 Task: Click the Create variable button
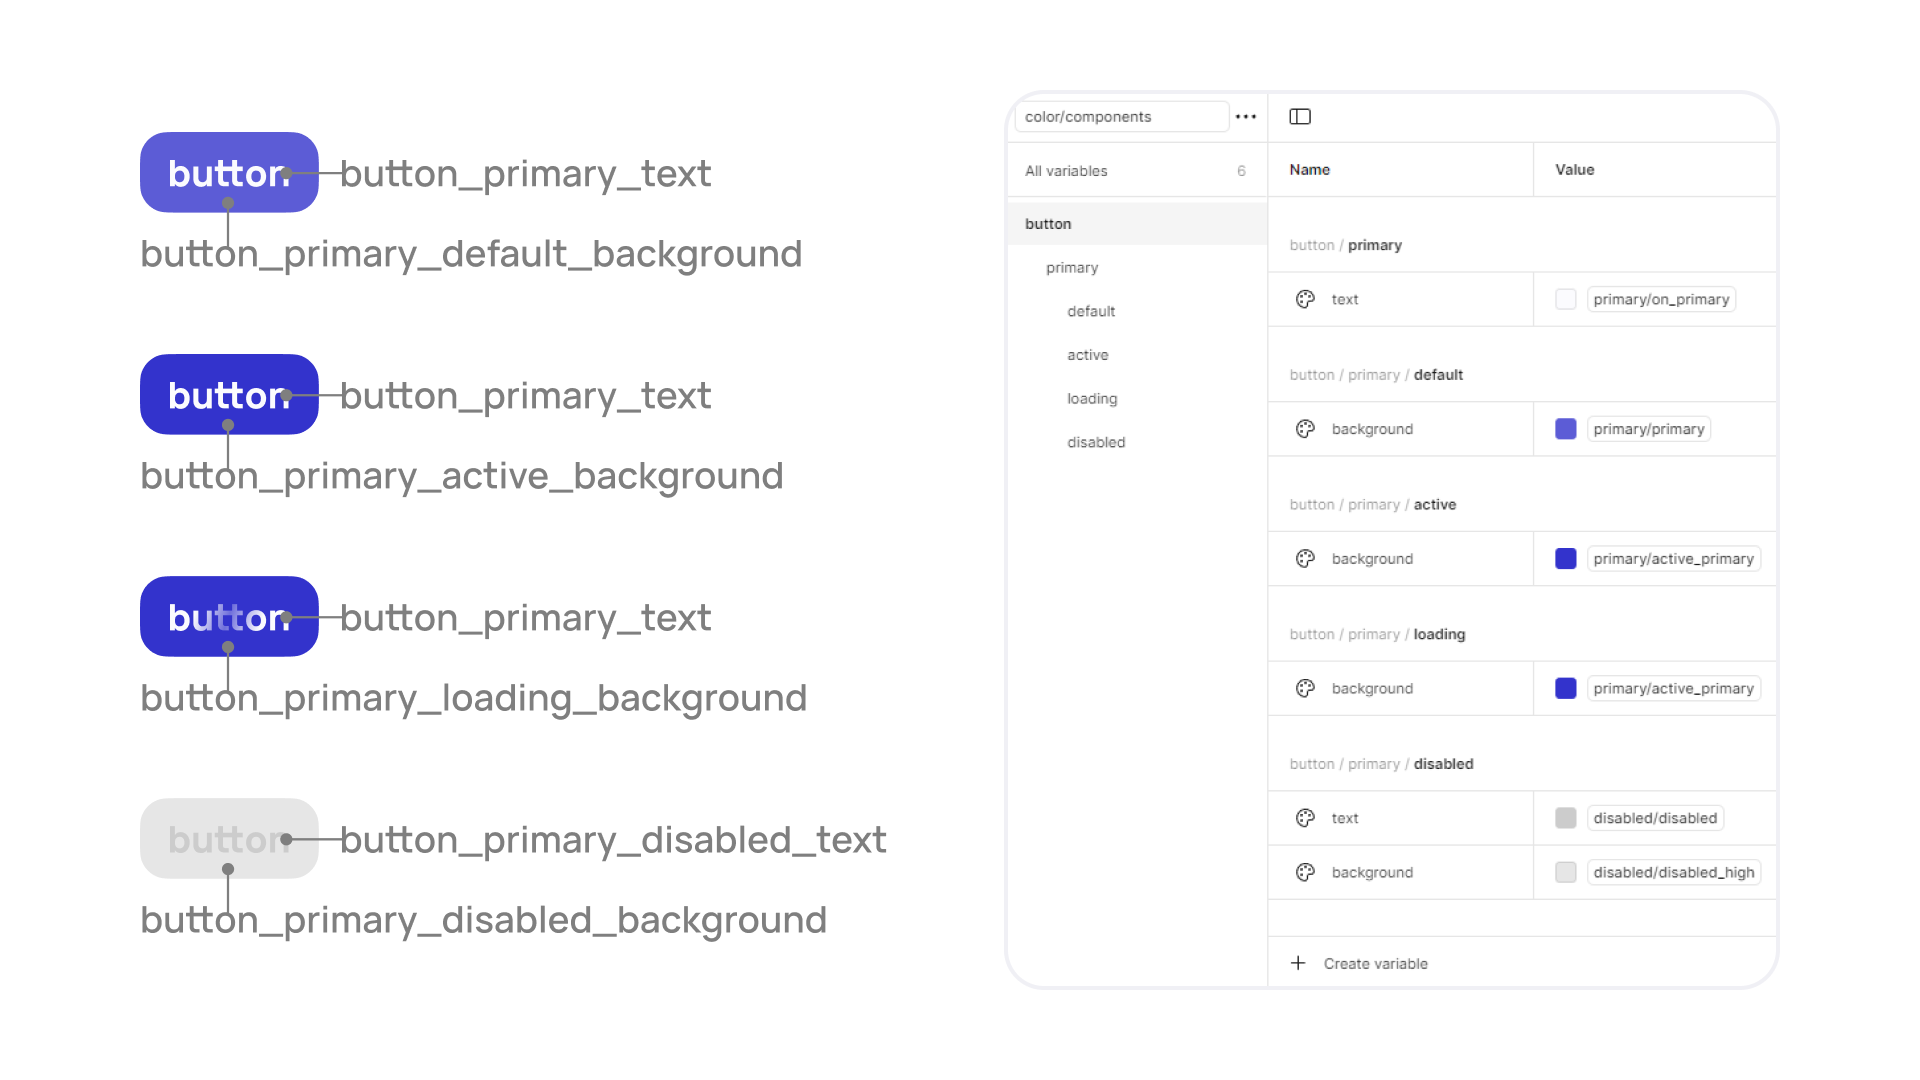(x=1375, y=964)
